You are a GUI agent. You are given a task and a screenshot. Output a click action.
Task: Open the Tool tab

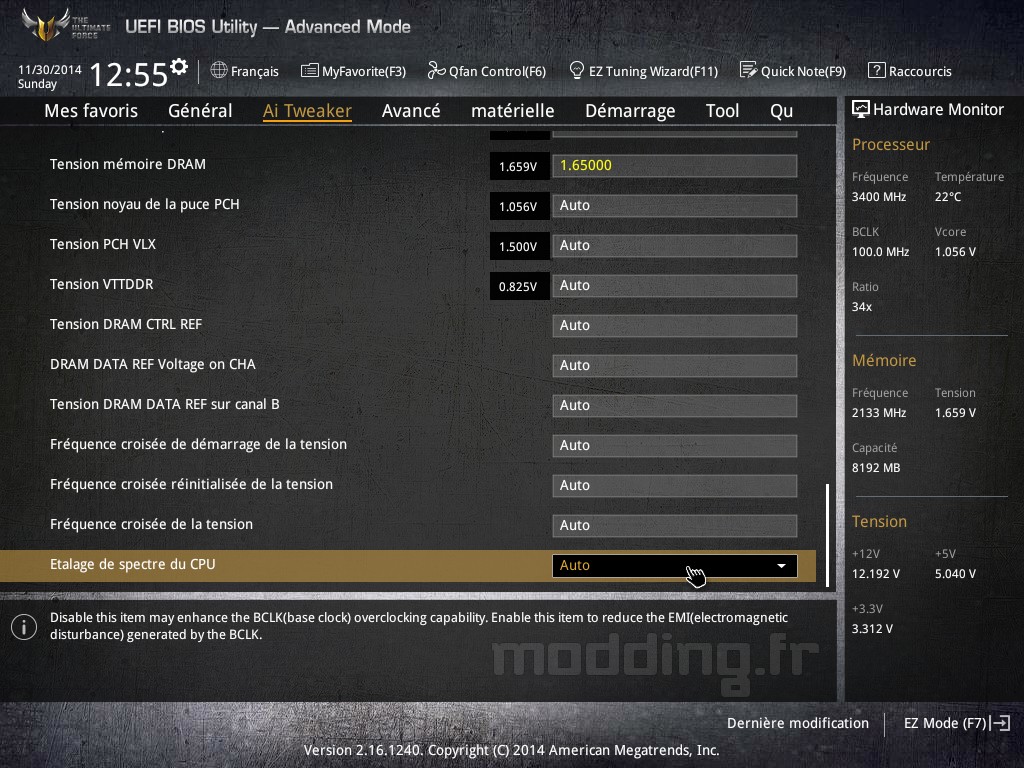(x=722, y=111)
